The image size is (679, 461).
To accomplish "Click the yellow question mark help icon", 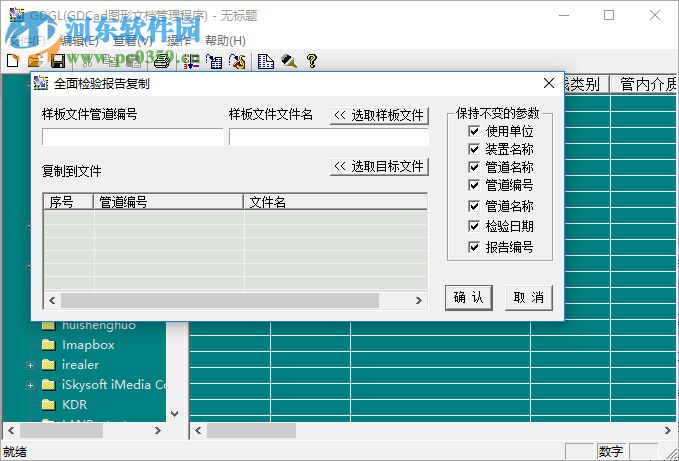I will click(x=312, y=61).
